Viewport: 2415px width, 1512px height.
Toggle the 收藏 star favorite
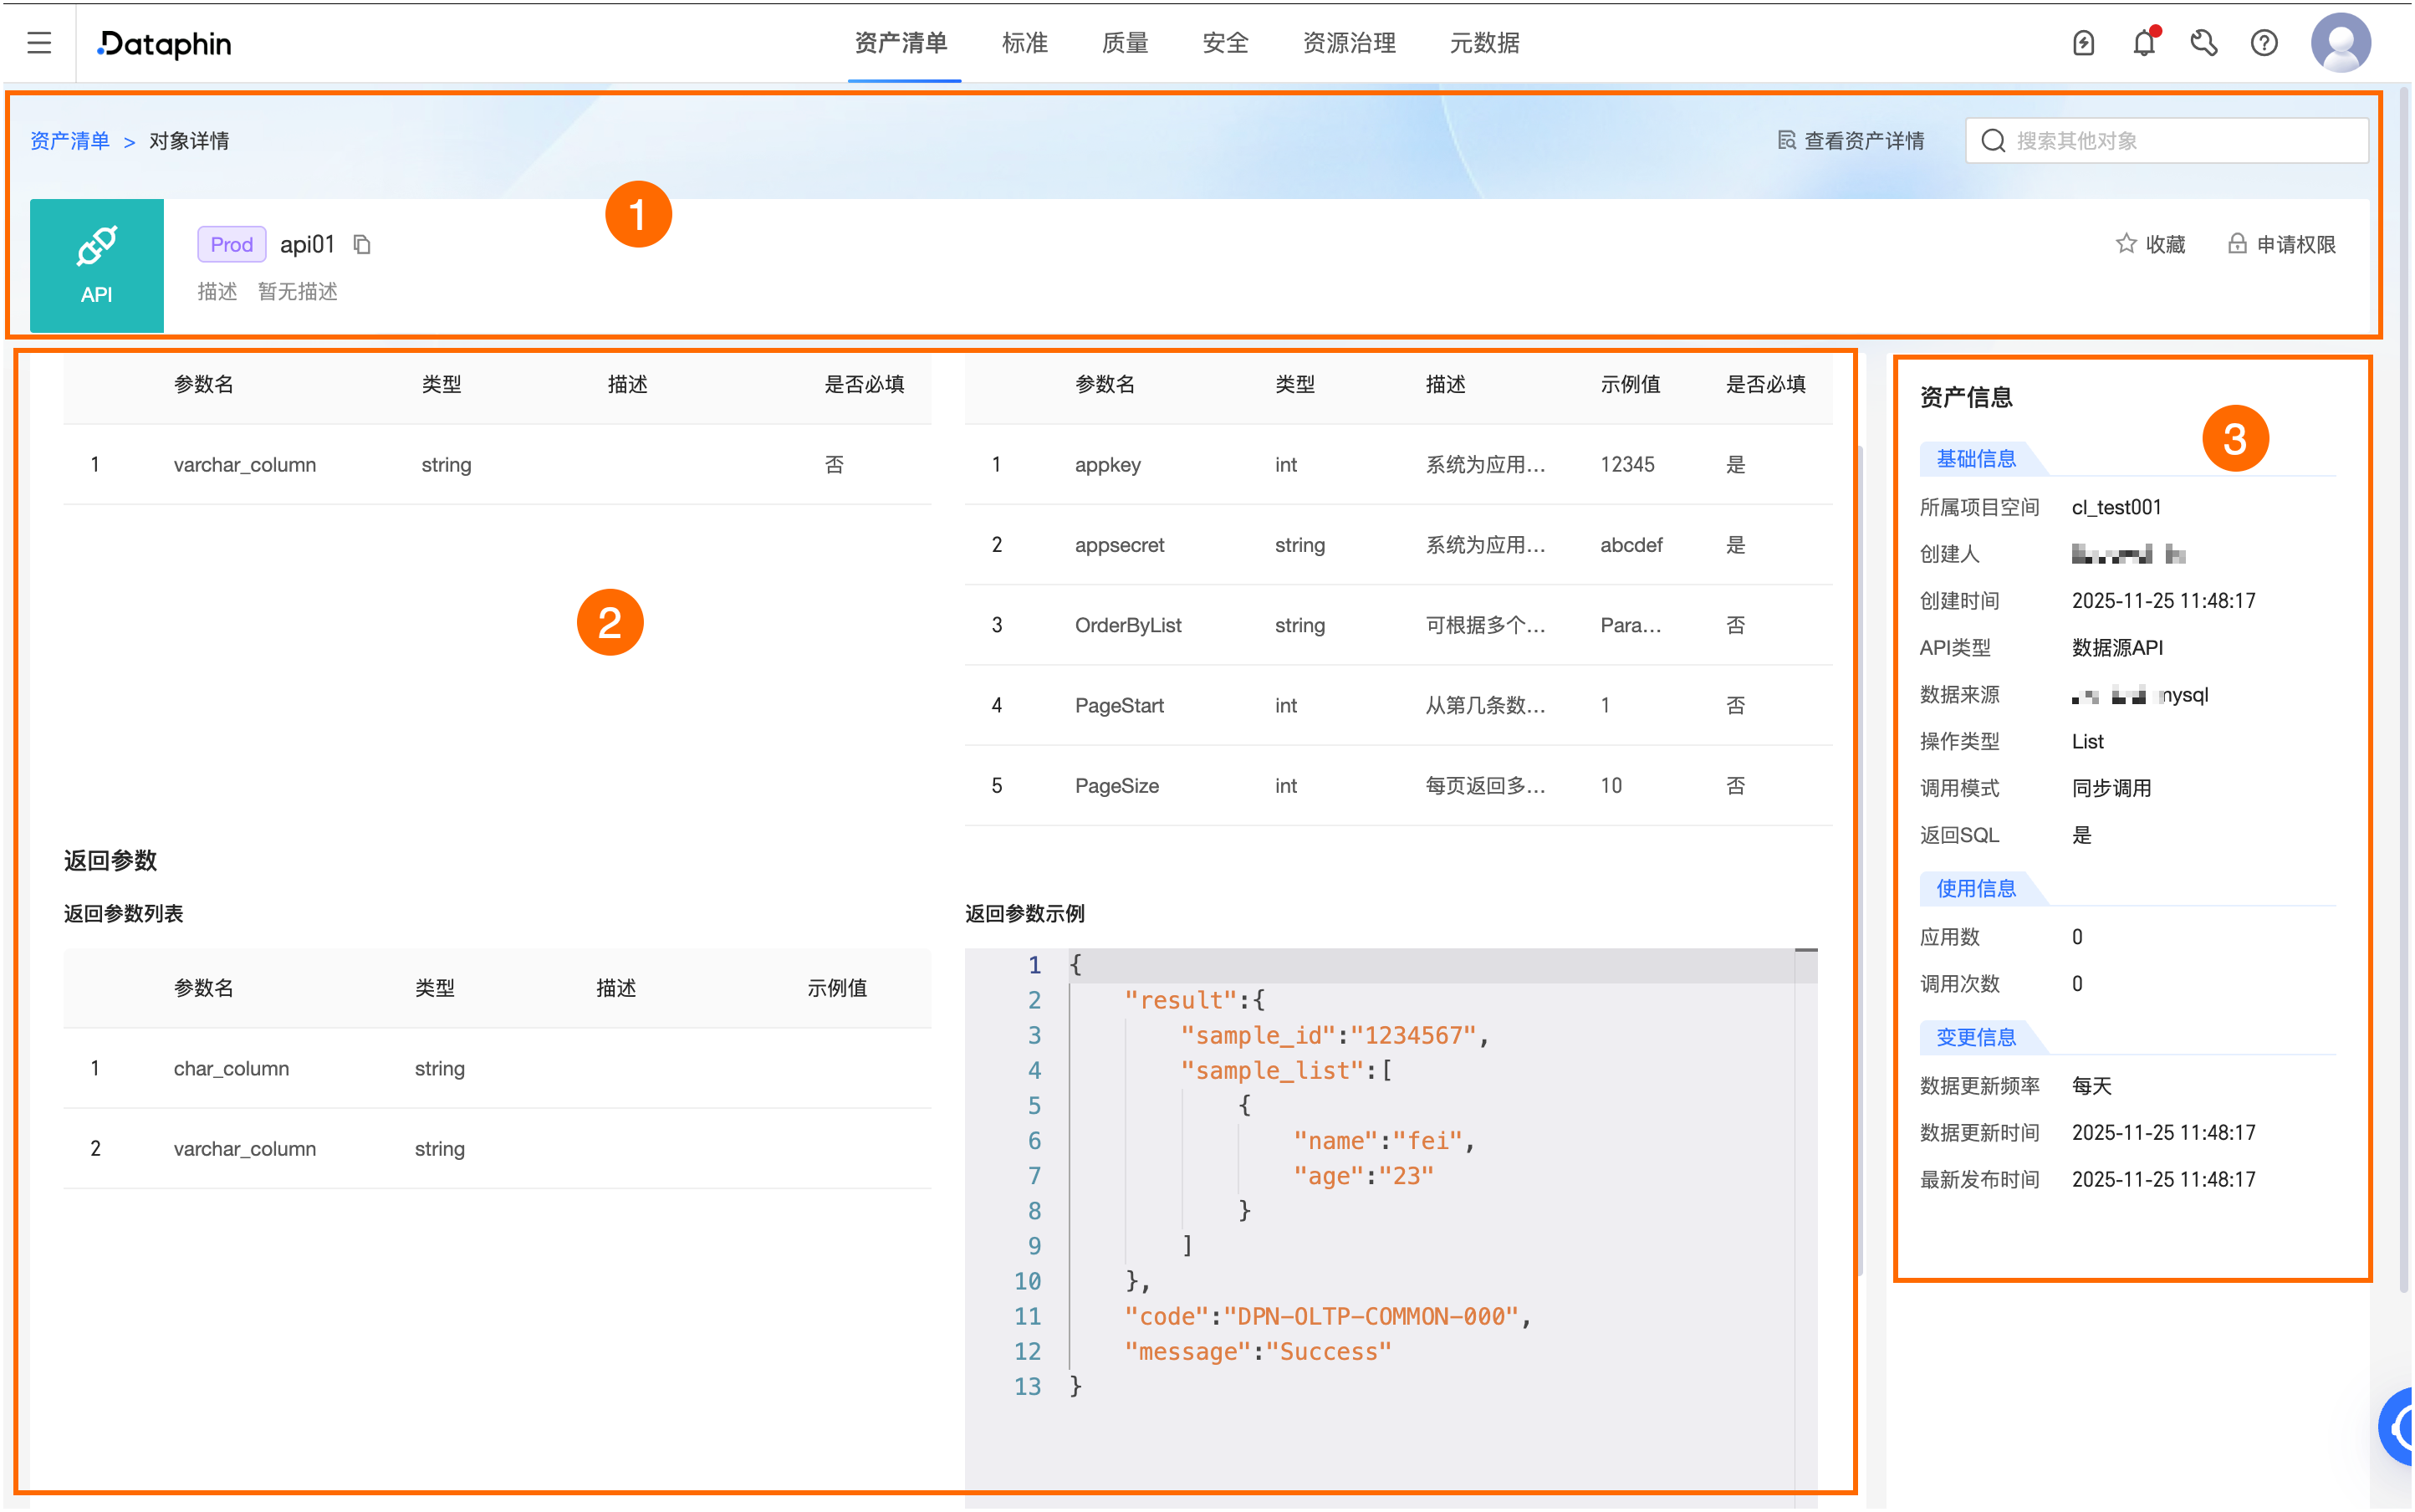point(2151,245)
